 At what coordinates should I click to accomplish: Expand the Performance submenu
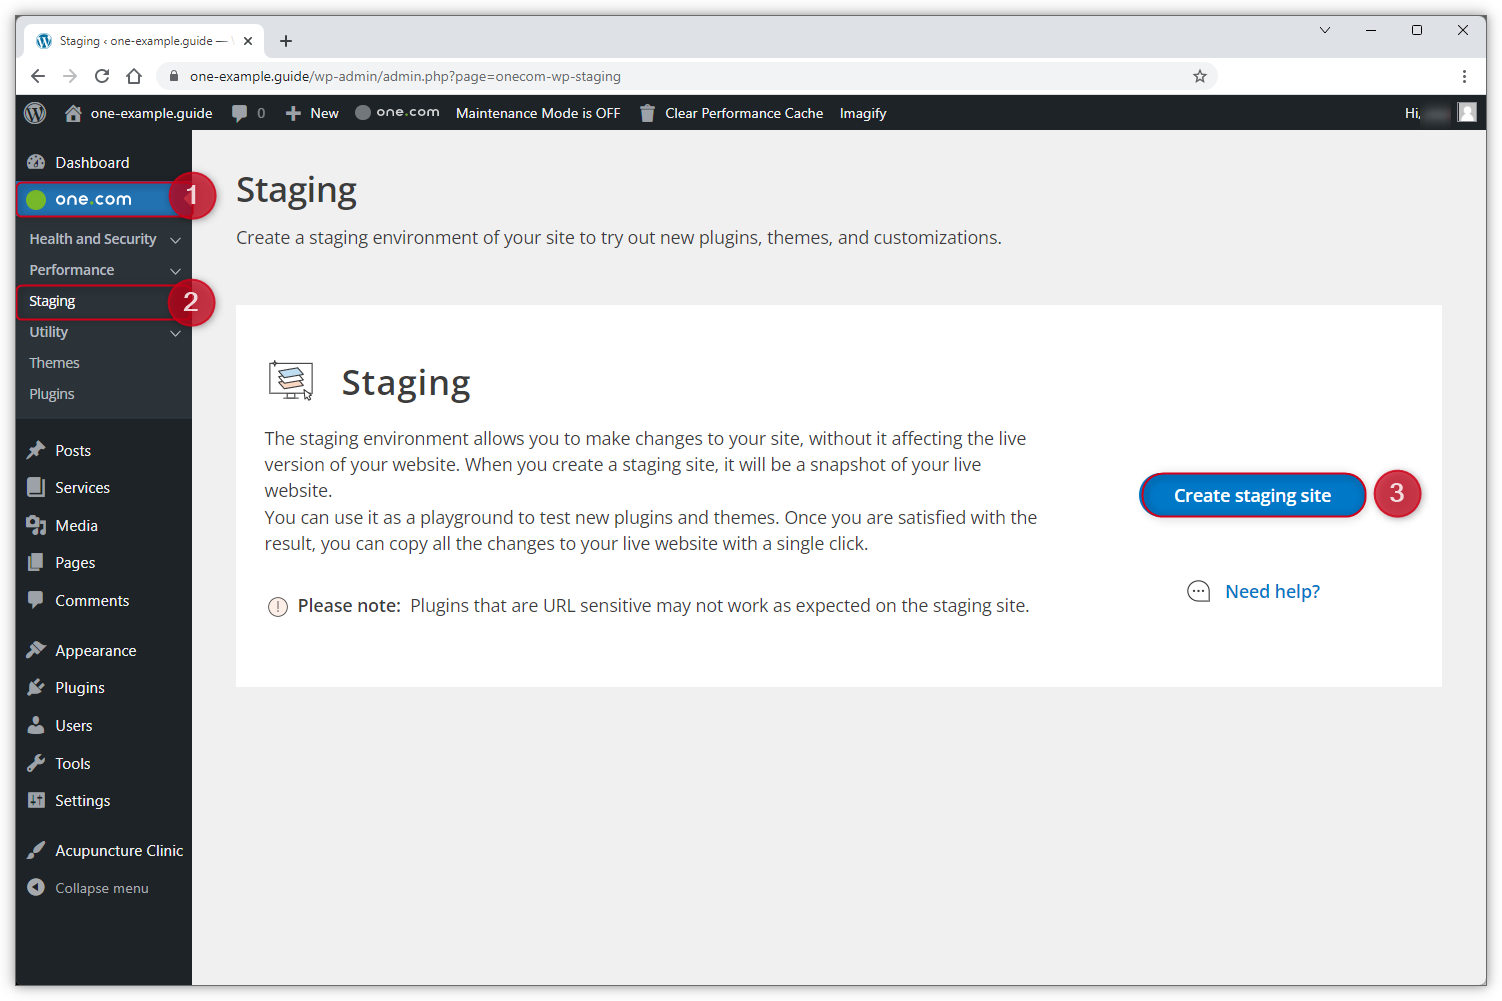[x=175, y=270]
